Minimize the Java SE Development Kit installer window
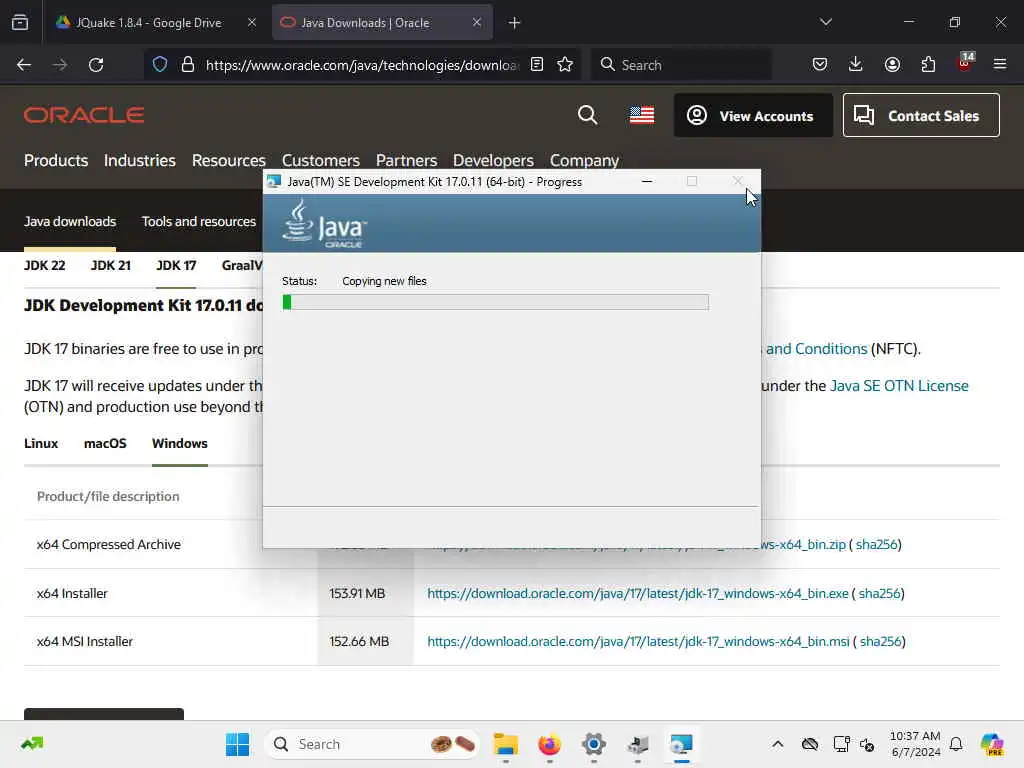 [x=647, y=182]
